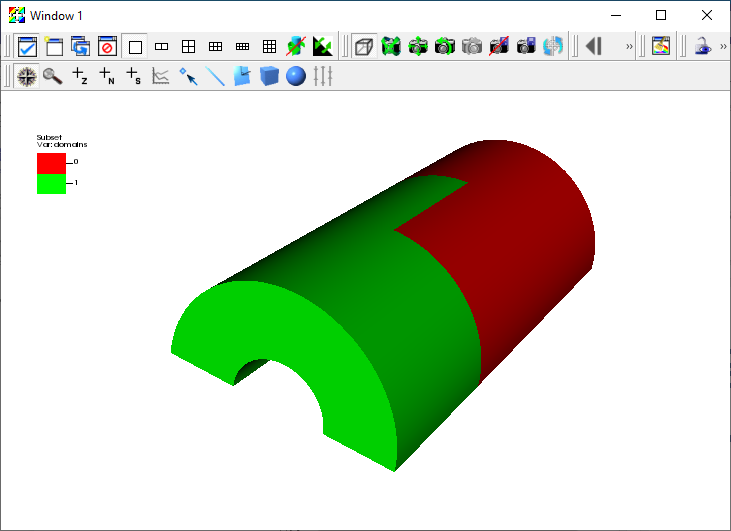The image size is (731, 531).
Task: Enable the blue sphere tool
Action: point(296,76)
